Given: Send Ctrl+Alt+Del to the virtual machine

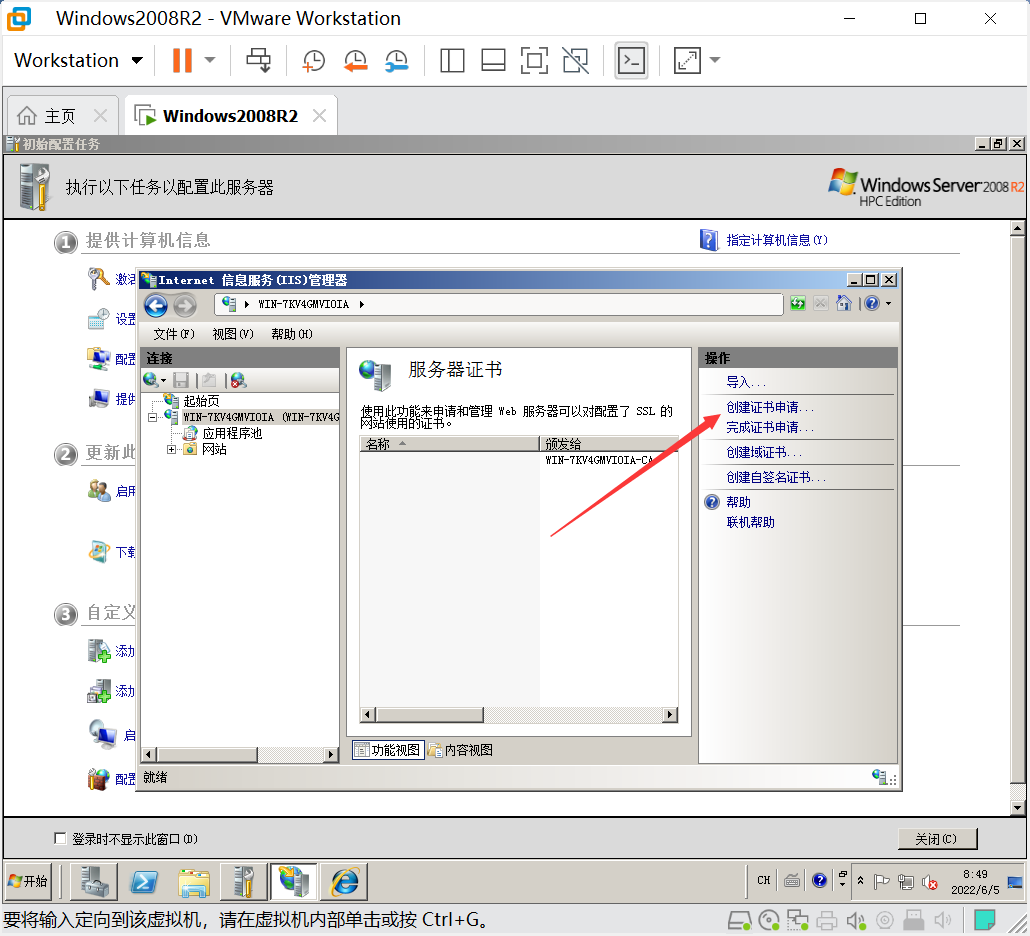Looking at the screenshot, I should (x=258, y=60).
